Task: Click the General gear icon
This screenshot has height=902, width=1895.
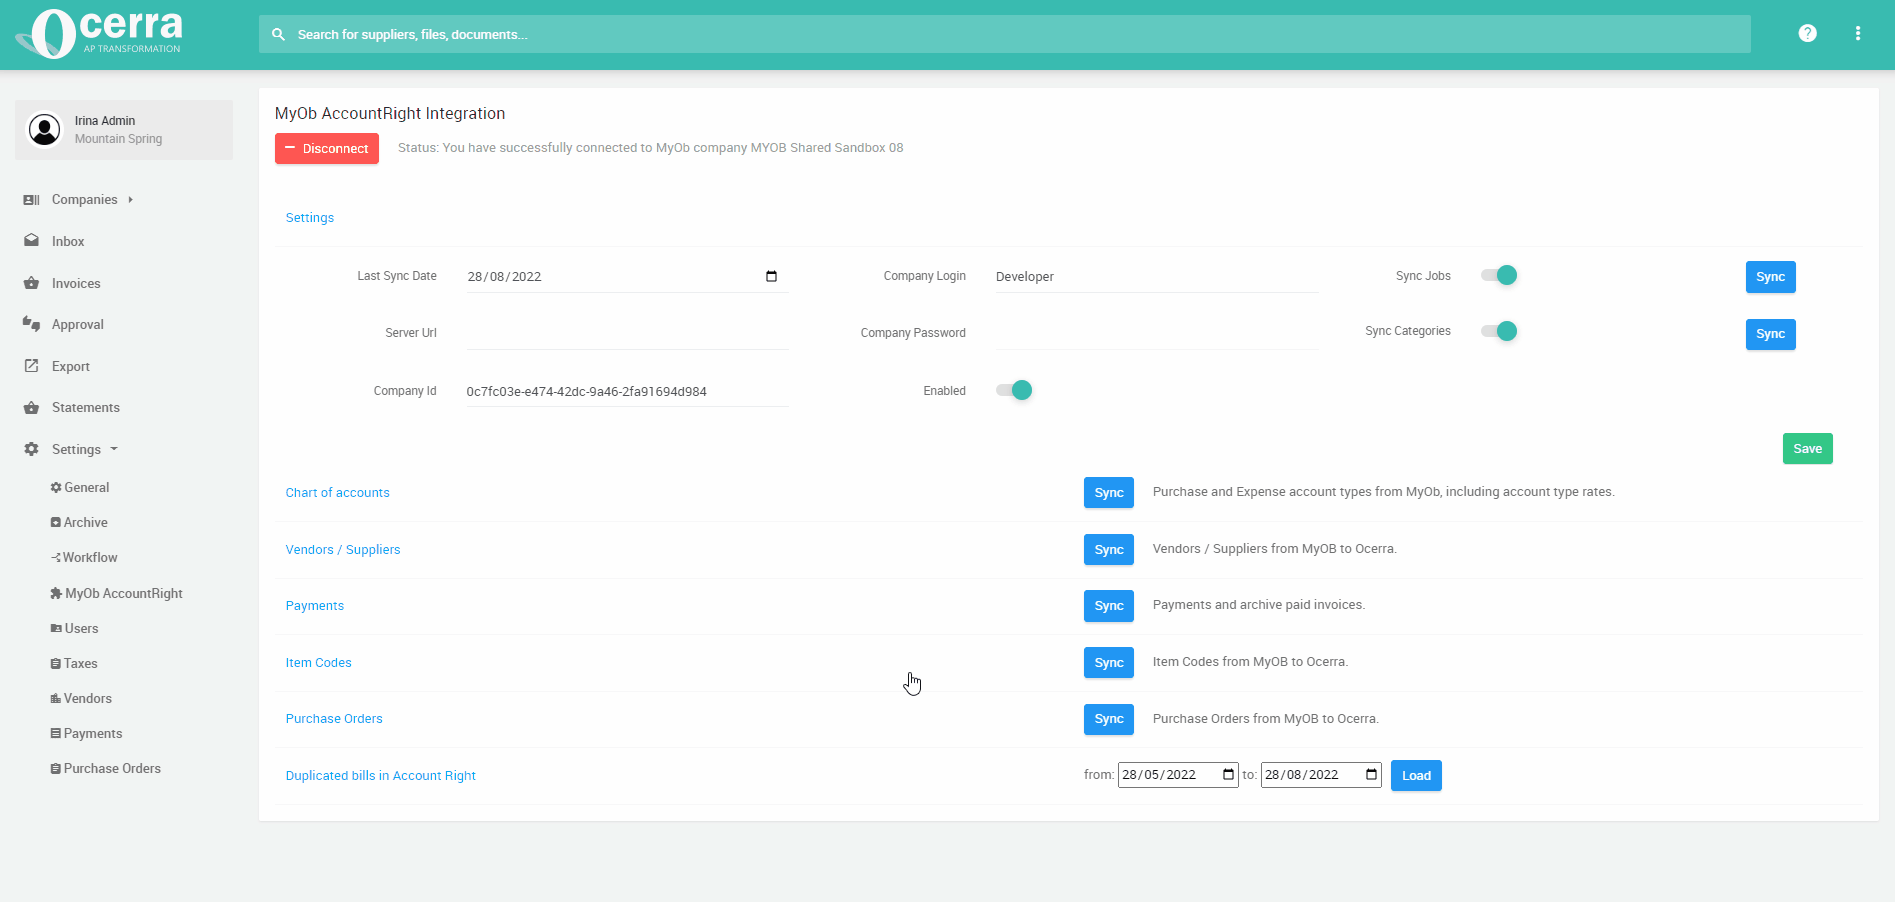Action: coord(56,487)
